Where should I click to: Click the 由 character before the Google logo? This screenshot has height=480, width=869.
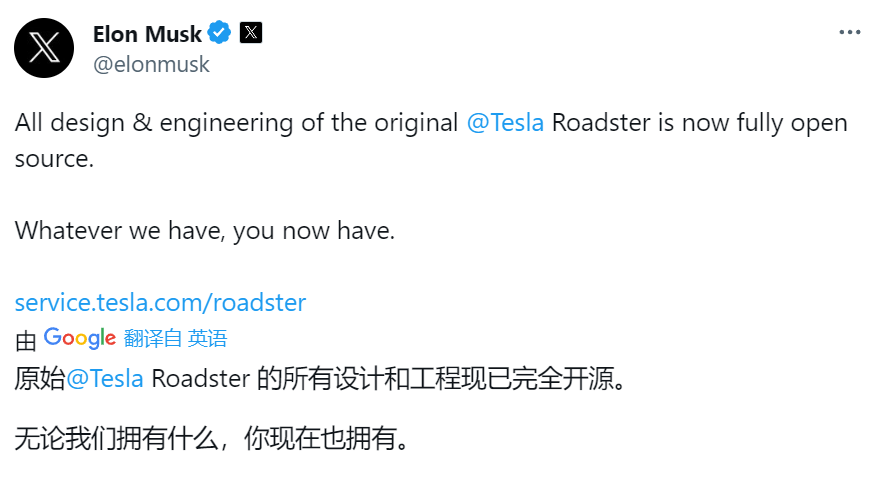(x=25, y=341)
